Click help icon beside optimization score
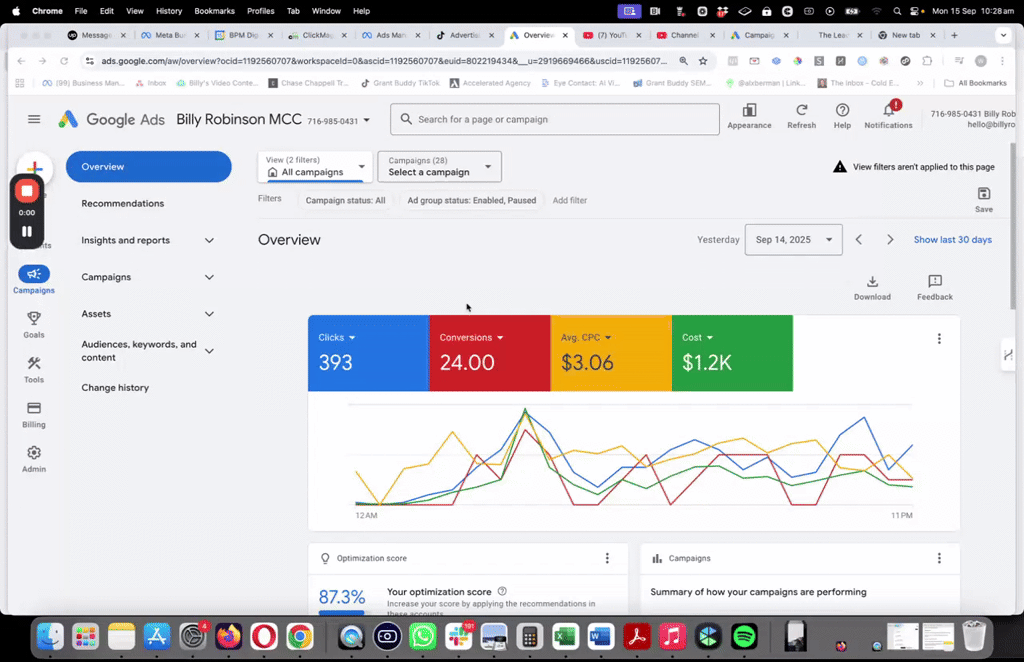This screenshot has width=1024, height=662. coord(502,591)
